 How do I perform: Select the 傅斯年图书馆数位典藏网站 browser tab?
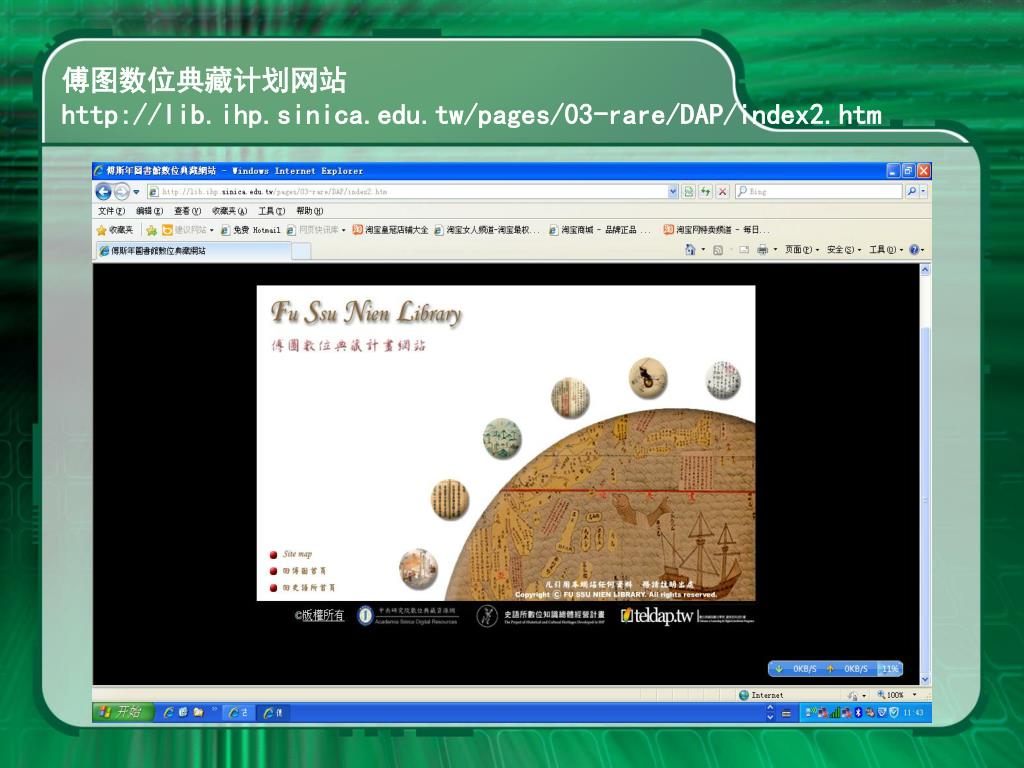[193, 251]
